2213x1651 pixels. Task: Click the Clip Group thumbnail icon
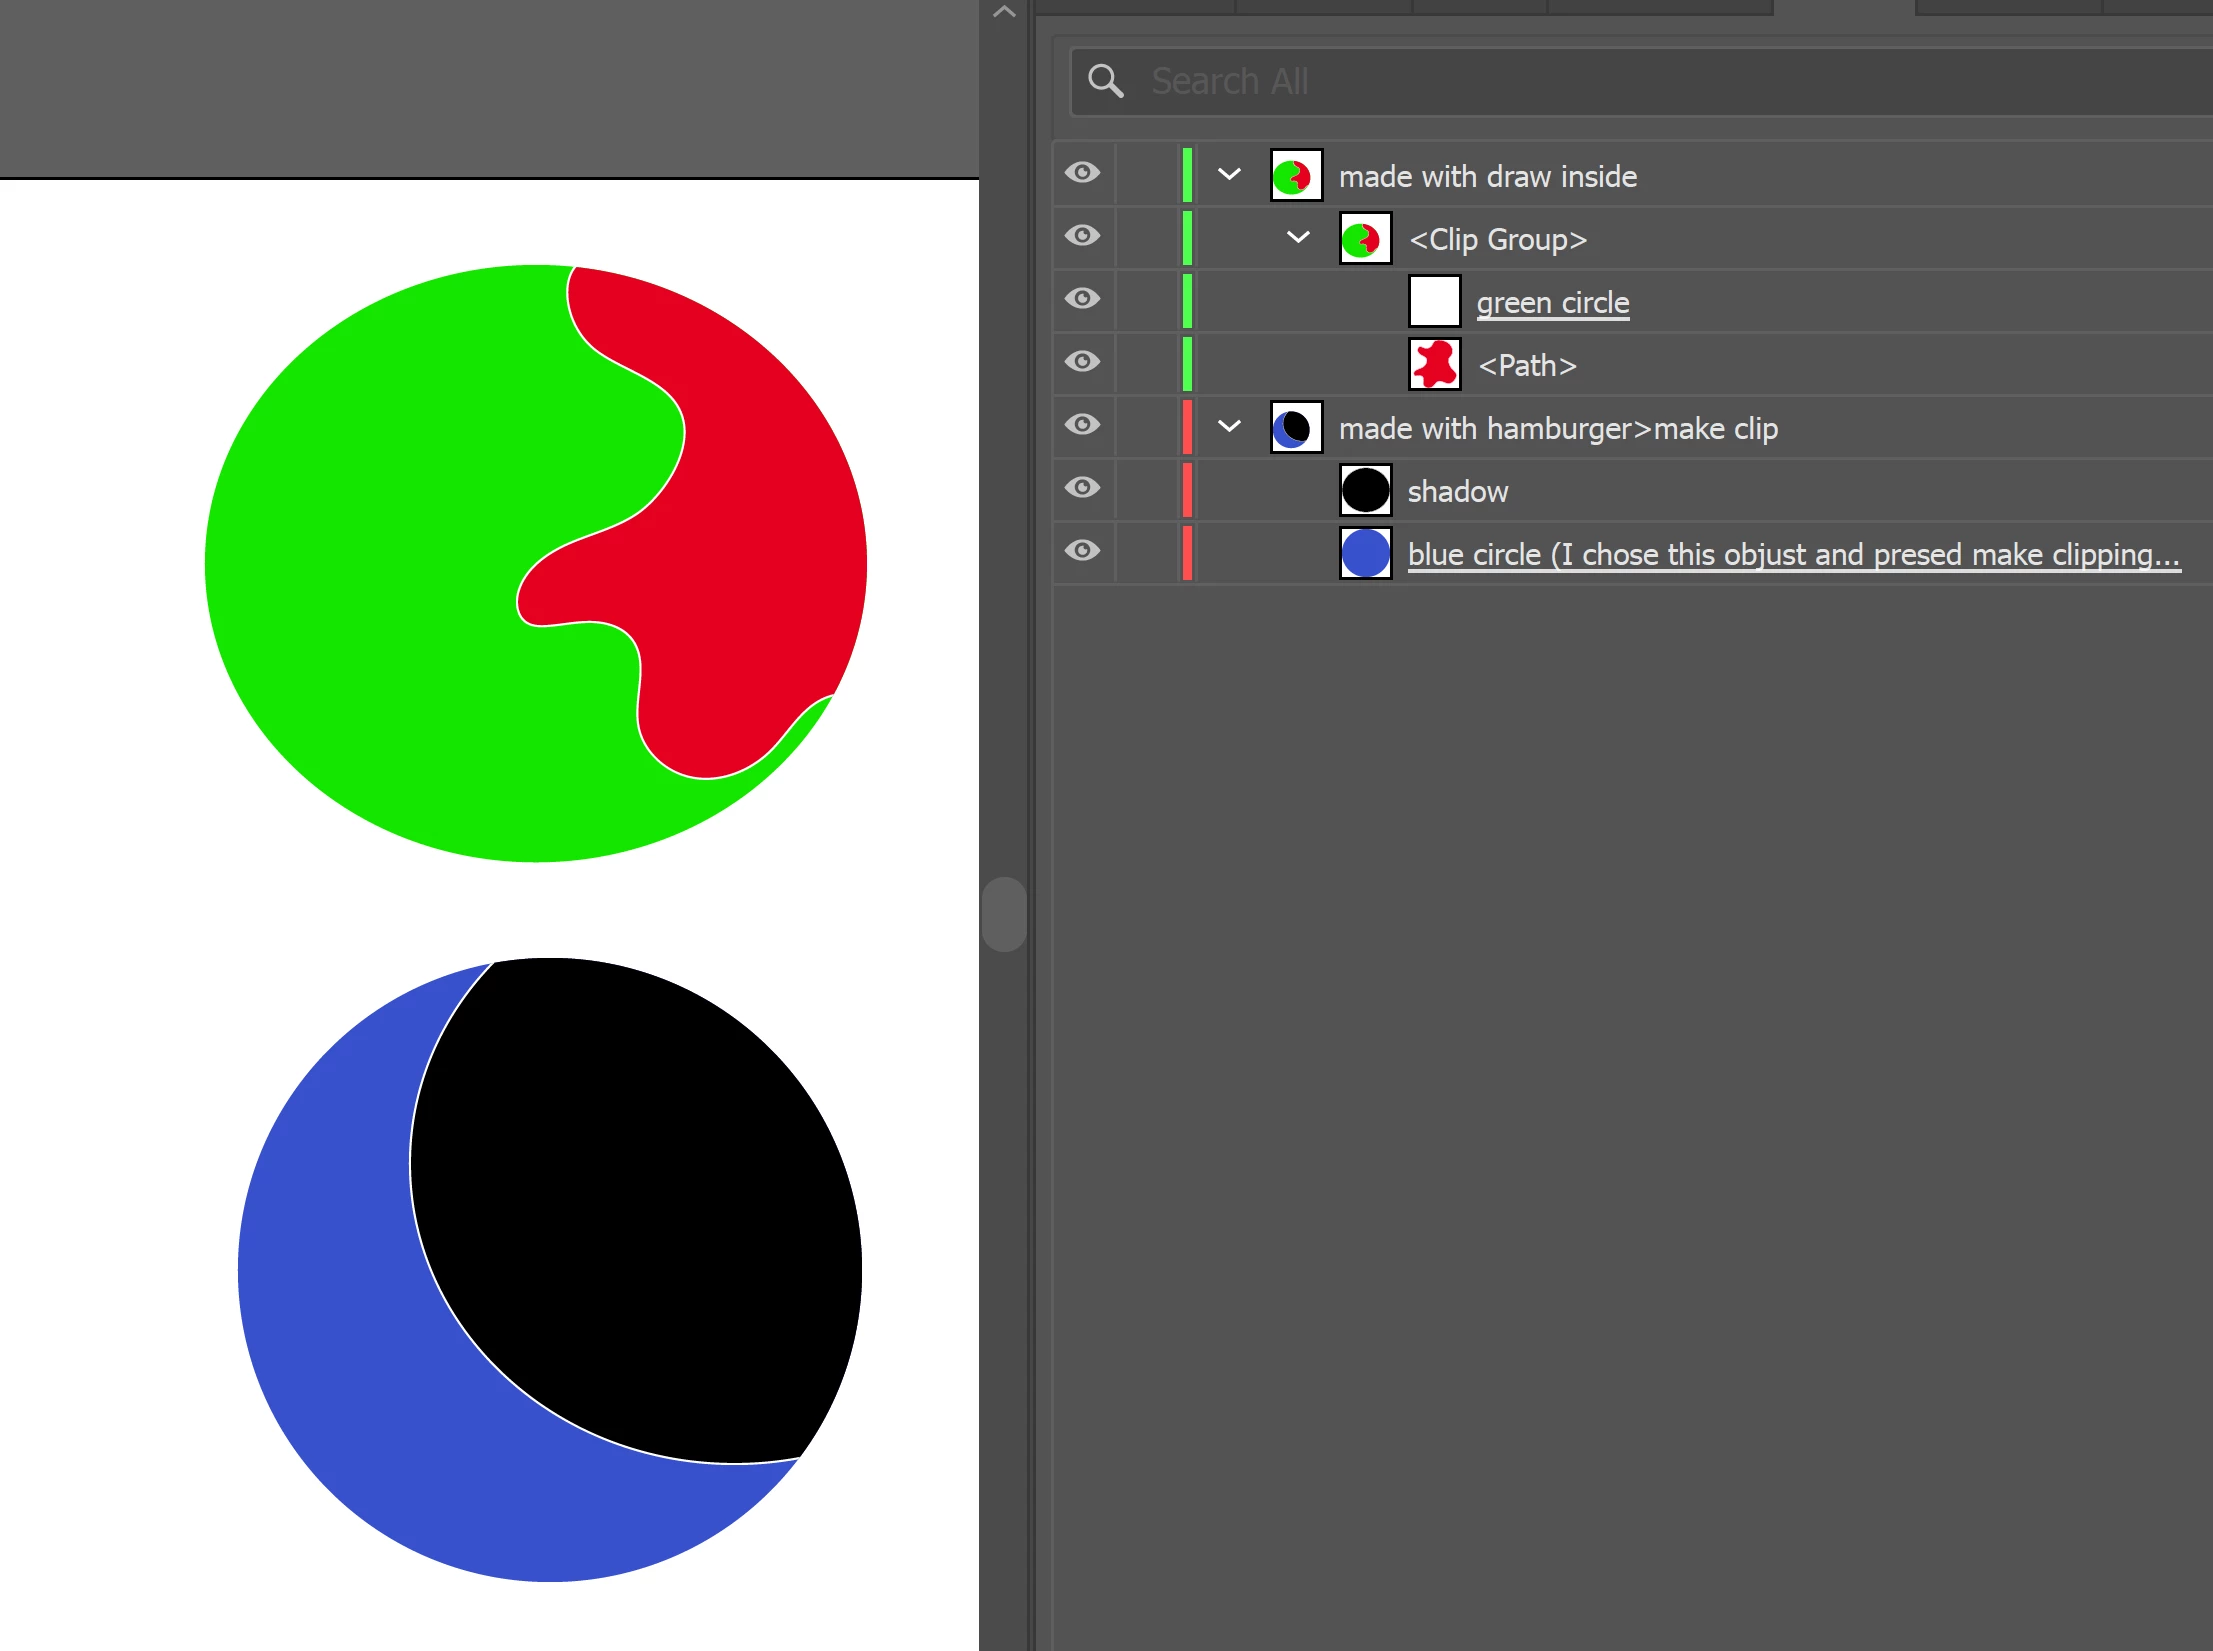point(1365,239)
